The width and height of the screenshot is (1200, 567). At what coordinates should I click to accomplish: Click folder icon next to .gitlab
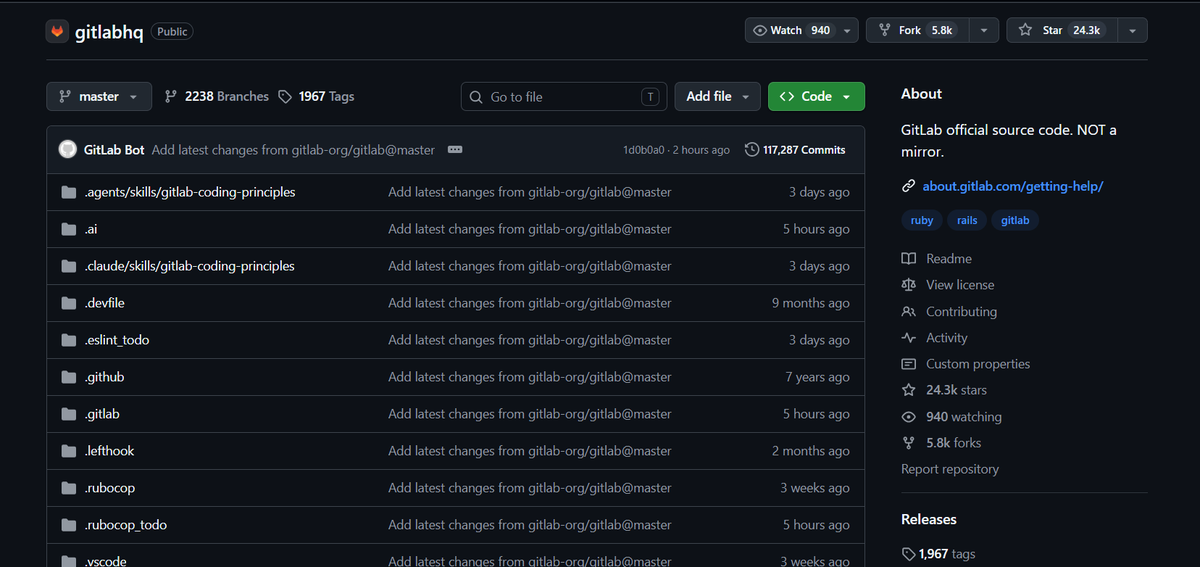coord(69,414)
